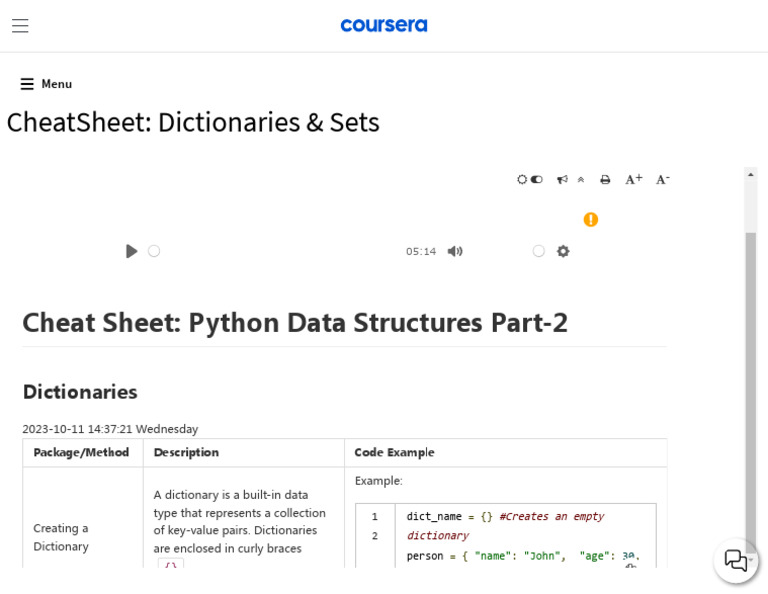The image size is (768, 594).
Task: Open the top-left hamburger navigation icon
Action: coord(20,26)
